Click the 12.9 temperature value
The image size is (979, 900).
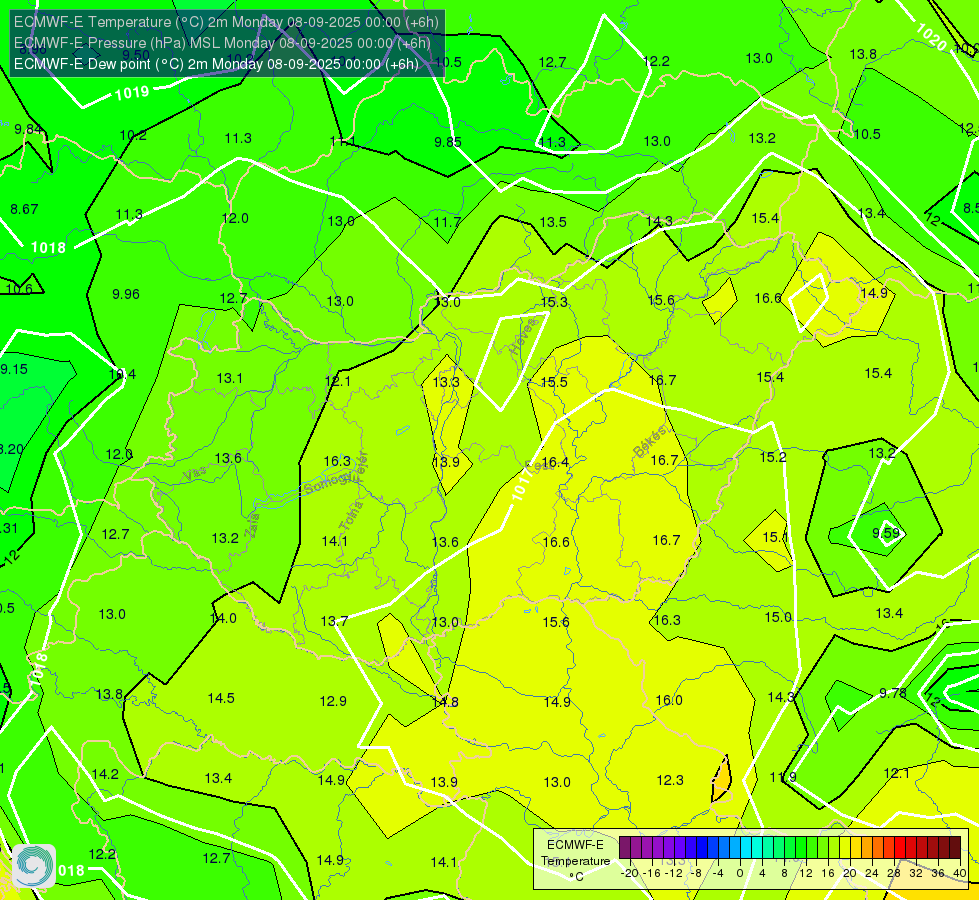pyautogui.click(x=333, y=701)
